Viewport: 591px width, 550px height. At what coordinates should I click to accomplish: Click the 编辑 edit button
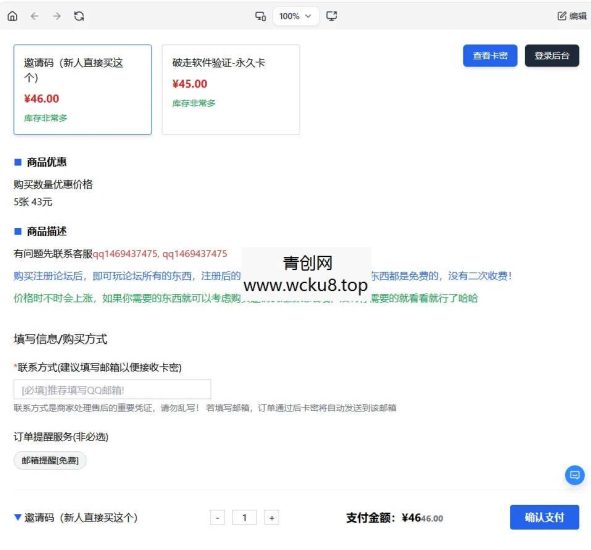(572, 16)
